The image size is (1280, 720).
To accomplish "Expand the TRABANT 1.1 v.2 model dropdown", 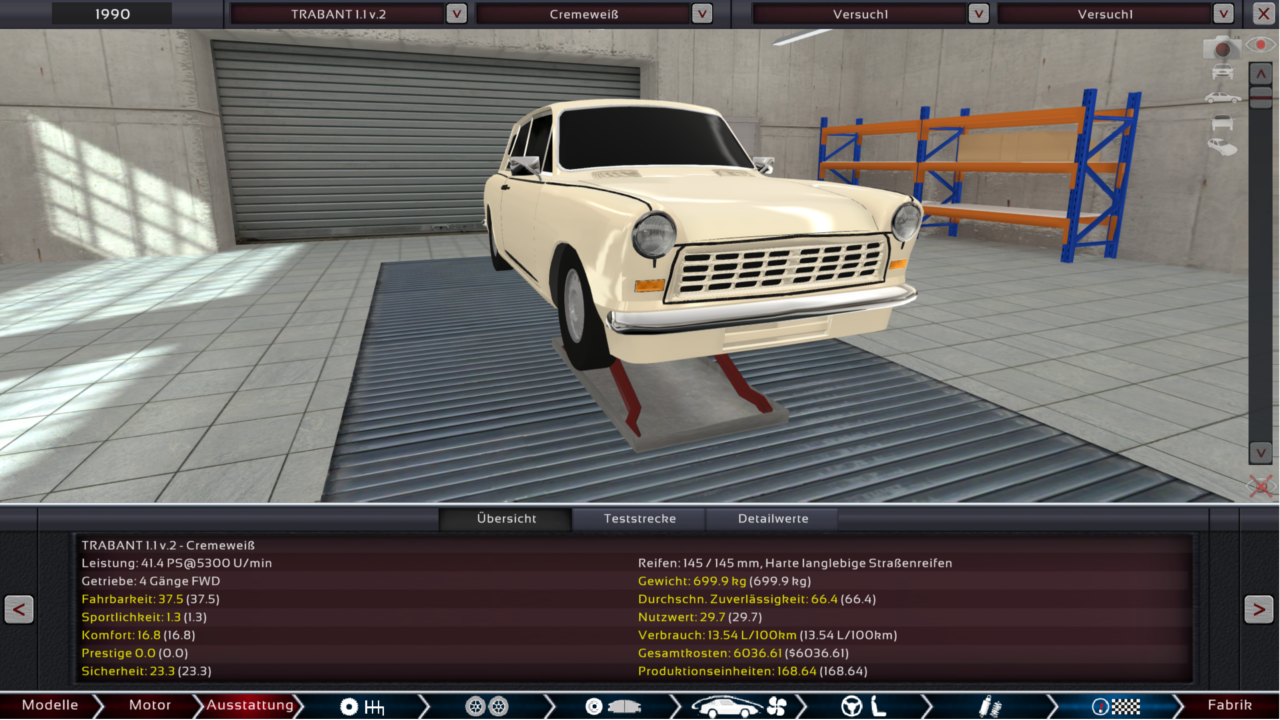I will (x=456, y=14).
